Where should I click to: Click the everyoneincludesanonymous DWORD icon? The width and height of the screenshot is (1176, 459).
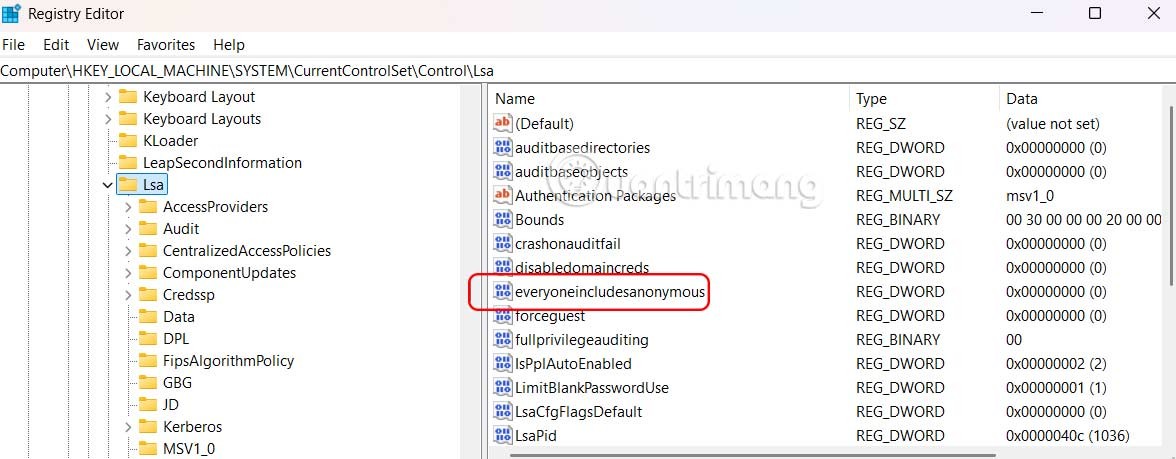pyautogui.click(x=502, y=291)
